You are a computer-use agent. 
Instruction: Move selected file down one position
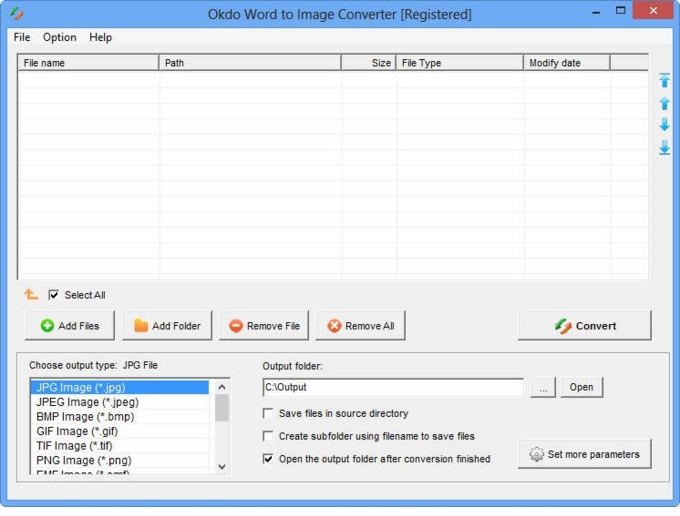click(x=664, y=125)
